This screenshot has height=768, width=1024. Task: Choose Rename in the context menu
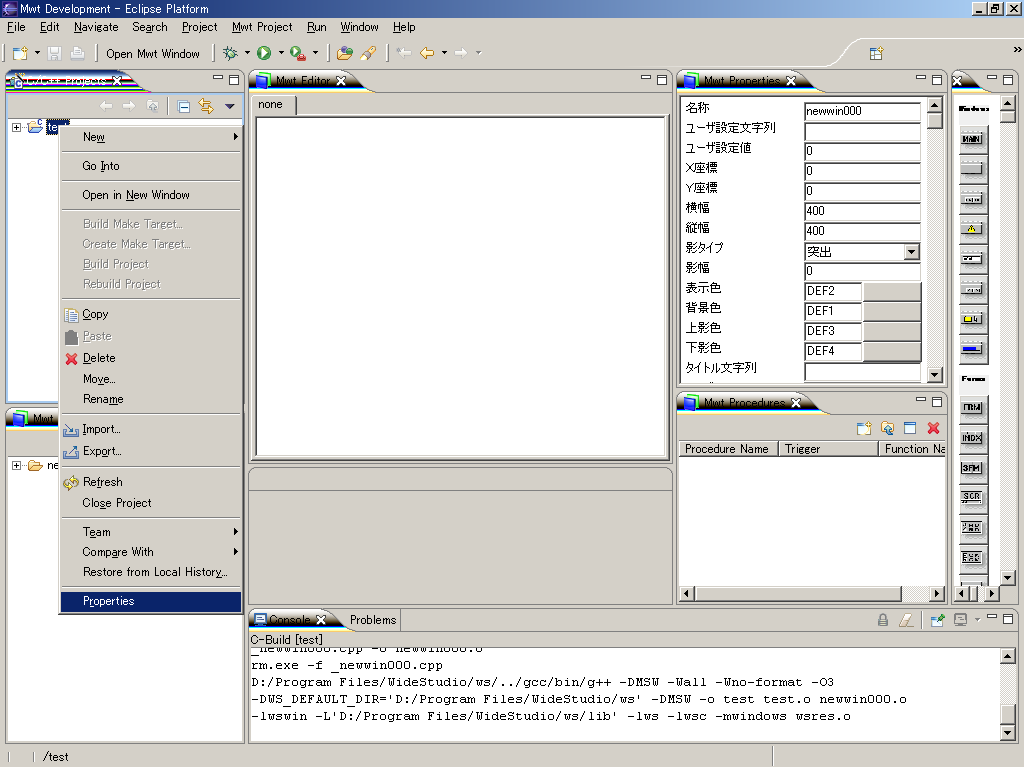tap(151, 399)
